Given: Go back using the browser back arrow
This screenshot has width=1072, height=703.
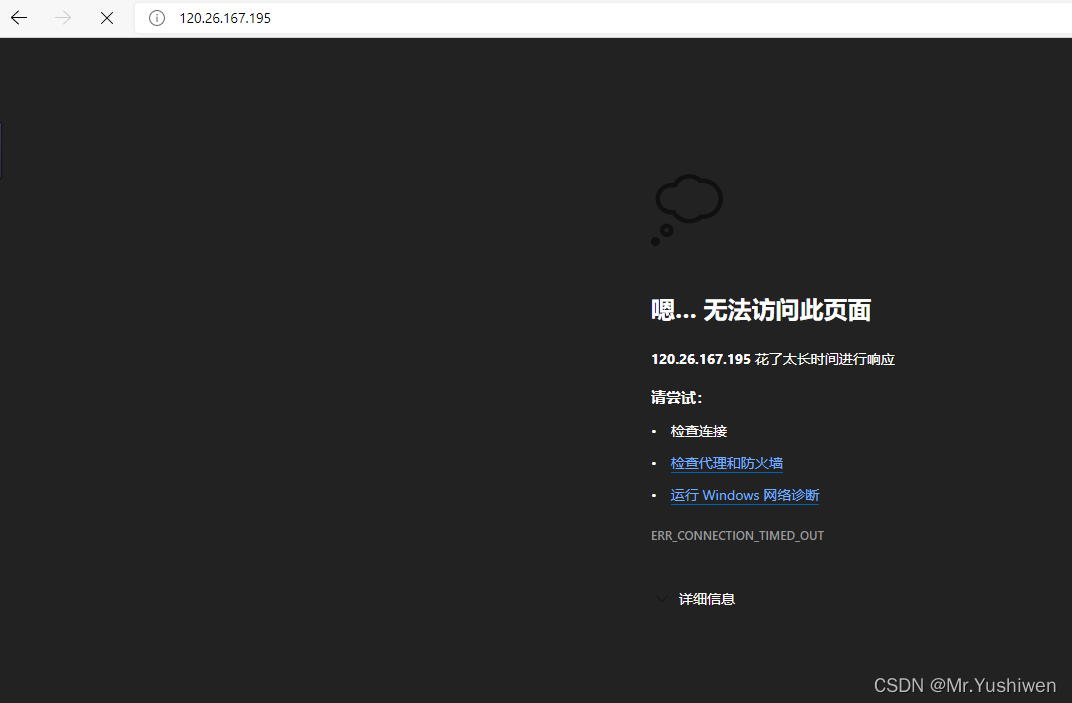Looking at the screenshot, I should [19, 18].
